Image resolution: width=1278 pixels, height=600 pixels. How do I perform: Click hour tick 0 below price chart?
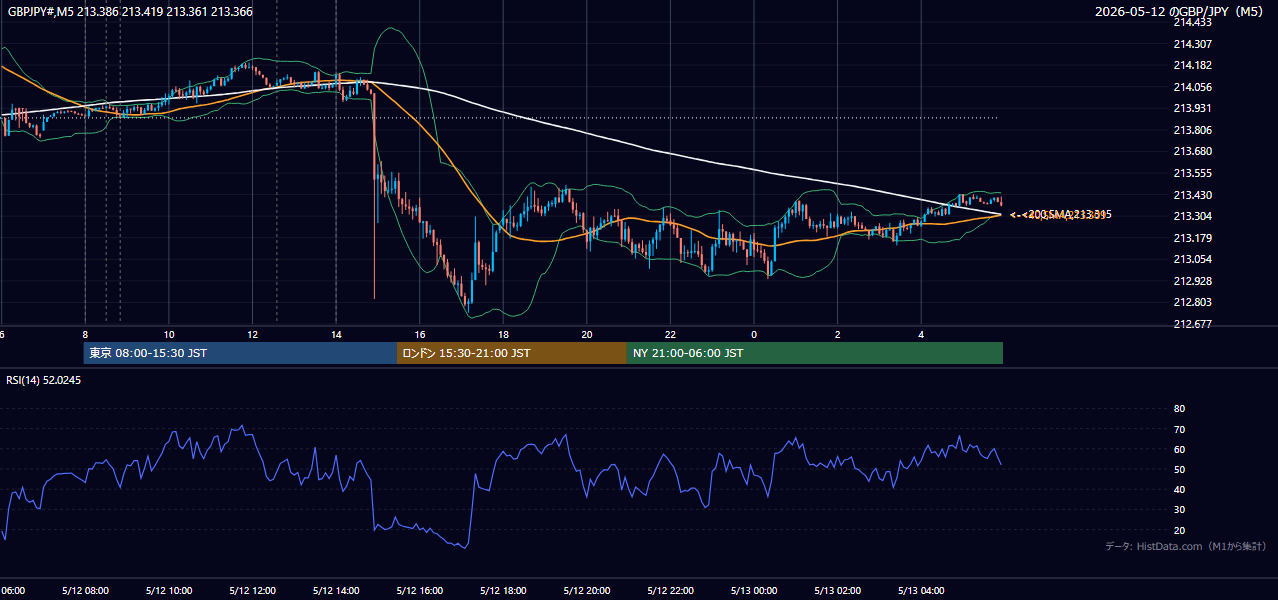754,334
